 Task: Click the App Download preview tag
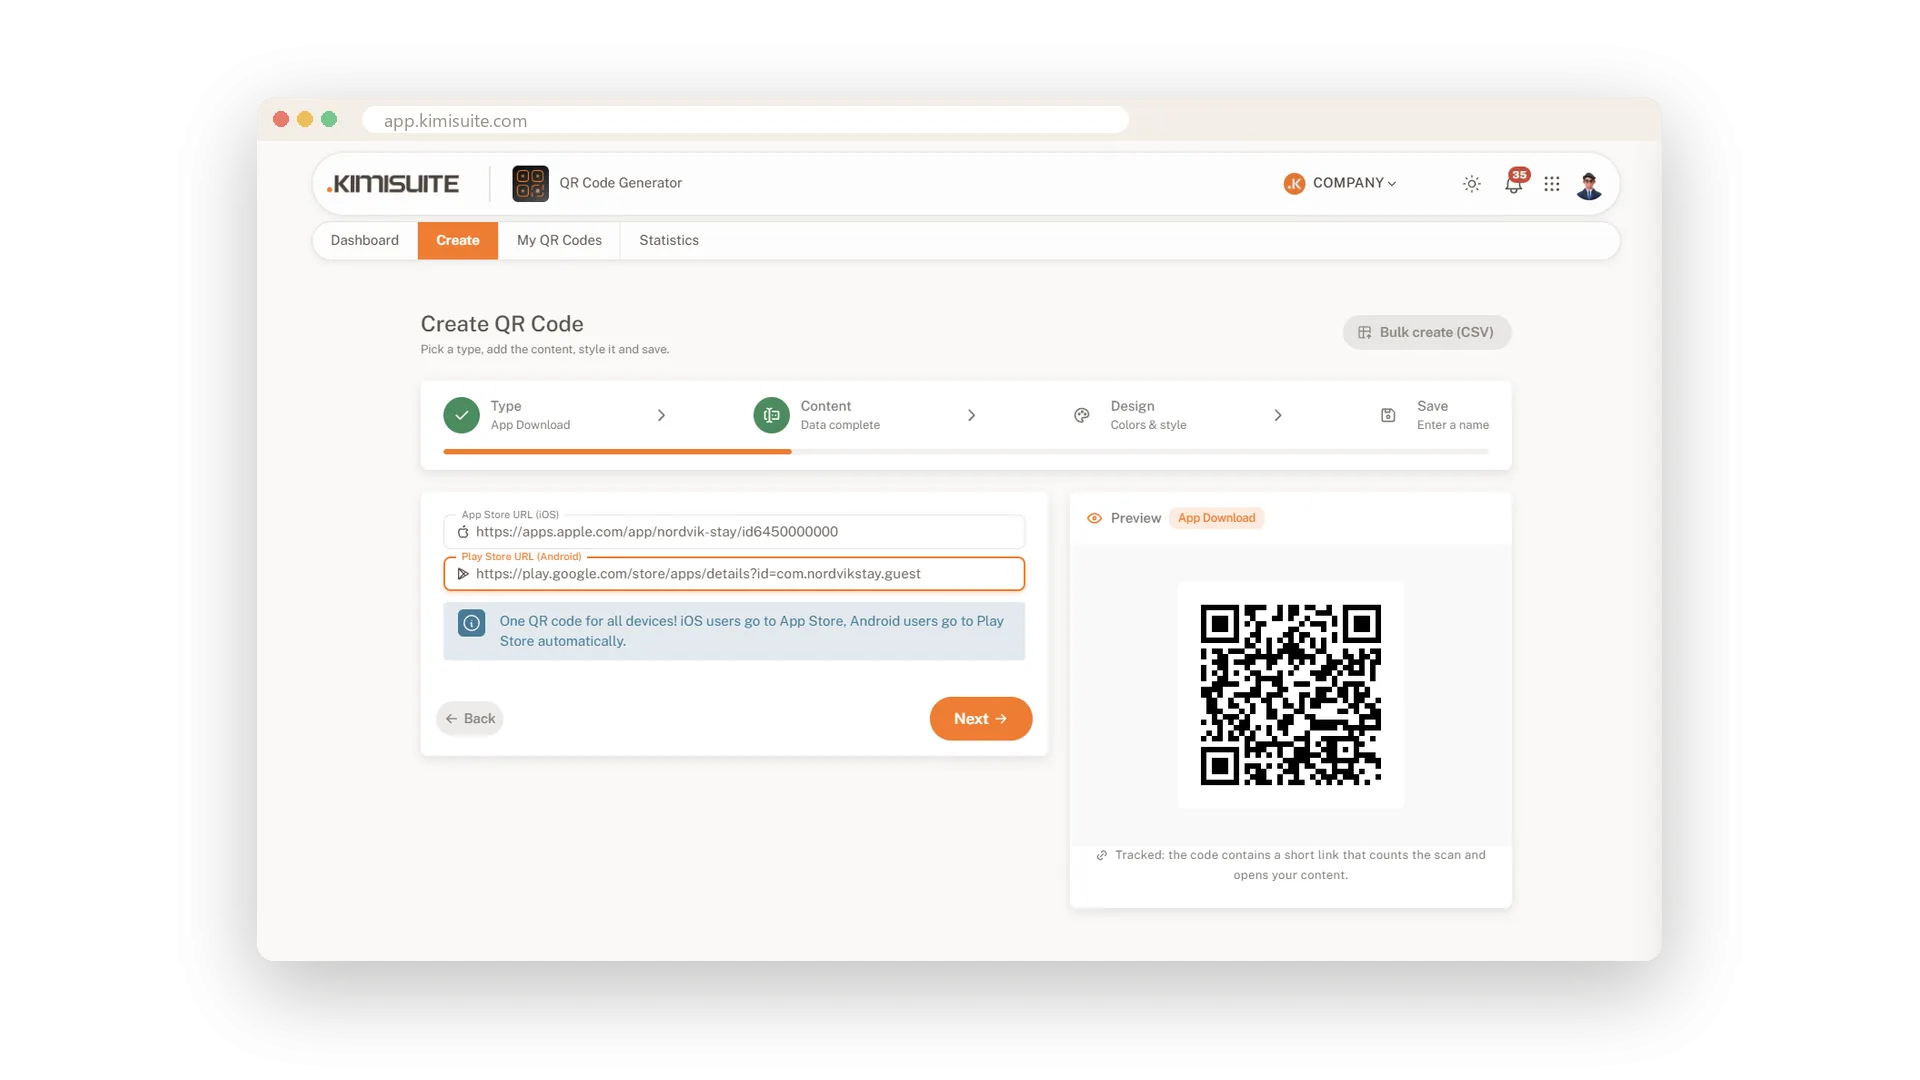pos(1216,518)
